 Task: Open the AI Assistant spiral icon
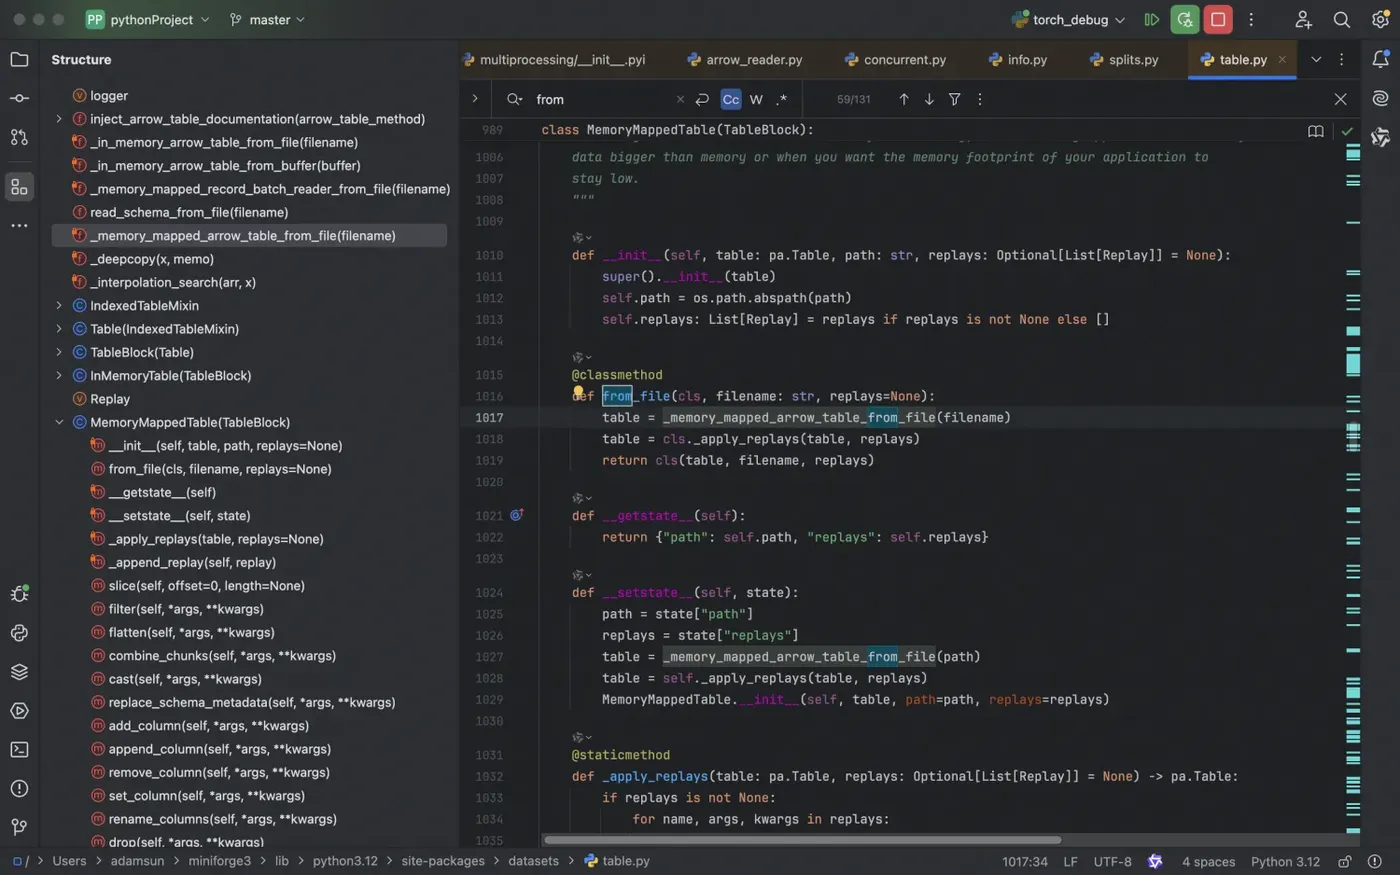1381,98
